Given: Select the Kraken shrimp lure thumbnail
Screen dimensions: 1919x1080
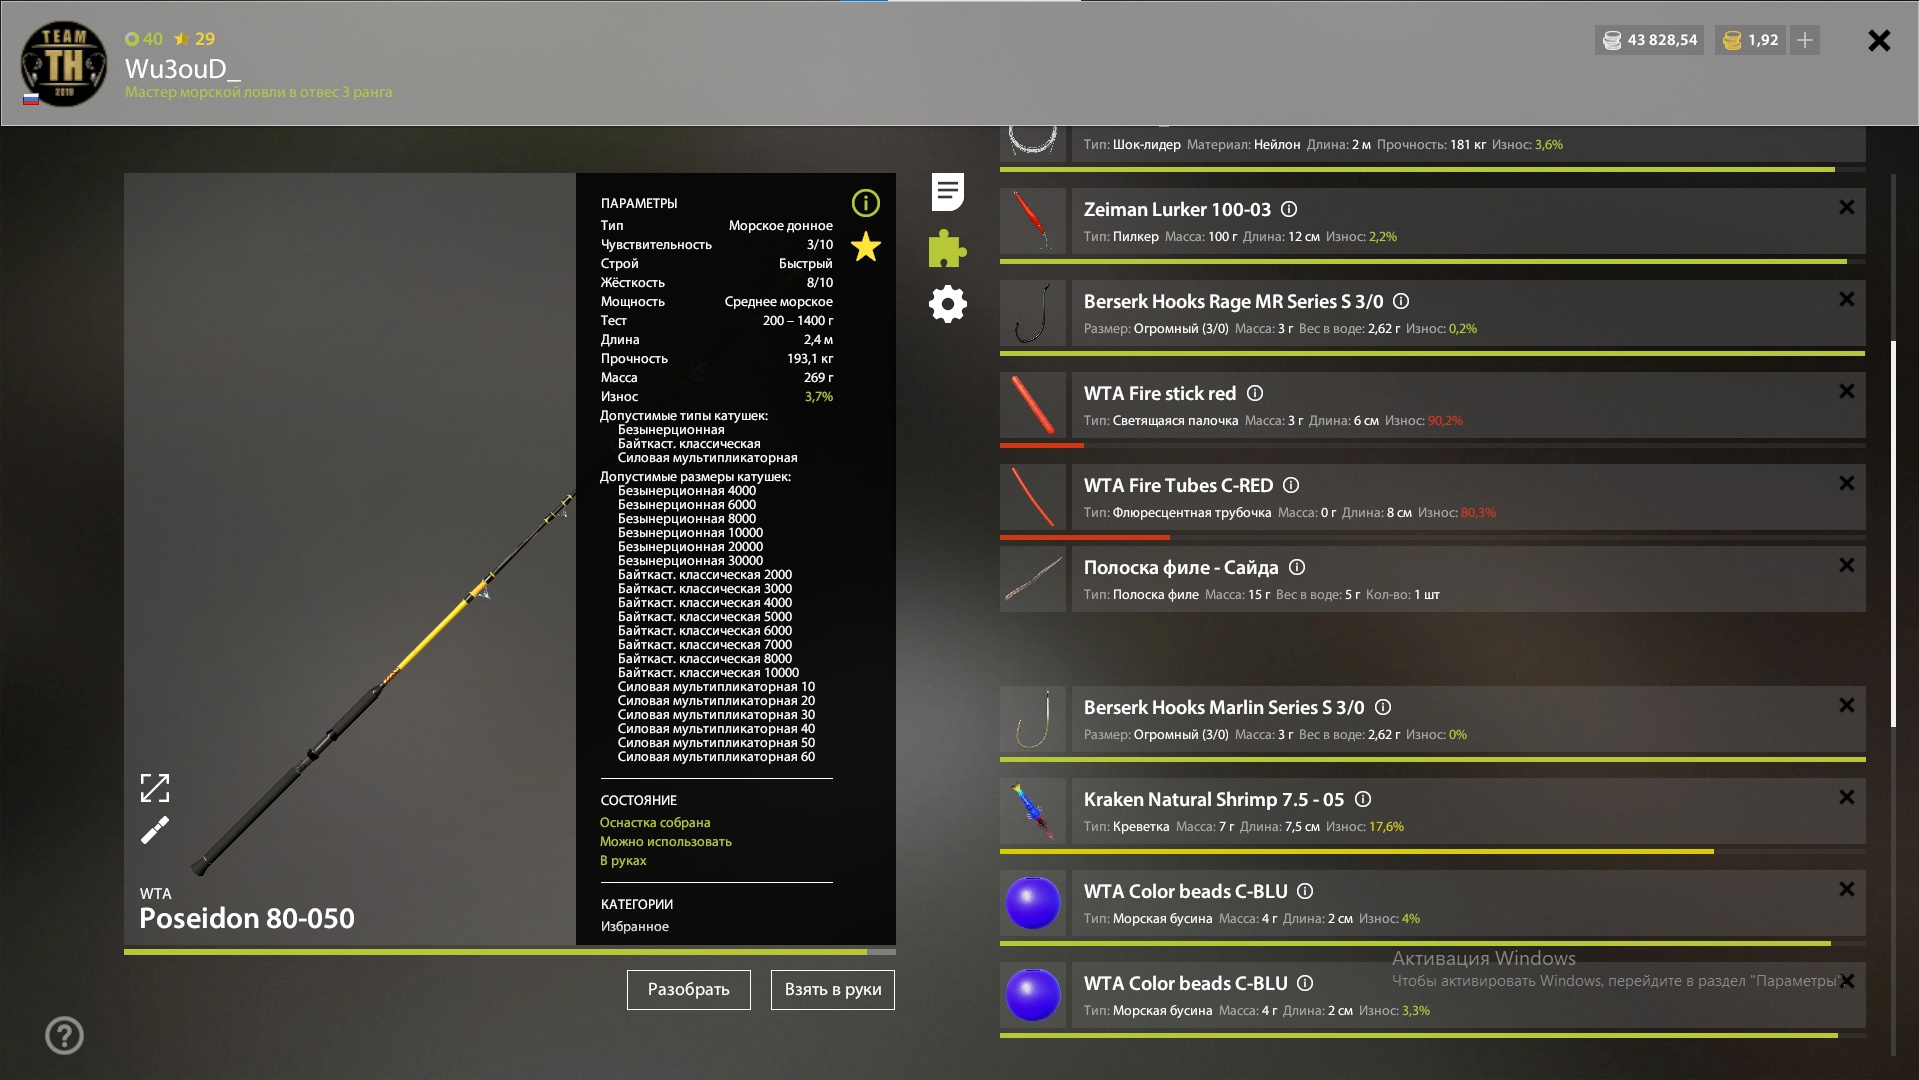Looking at the screenshot, I should (x=1033, y=811).
